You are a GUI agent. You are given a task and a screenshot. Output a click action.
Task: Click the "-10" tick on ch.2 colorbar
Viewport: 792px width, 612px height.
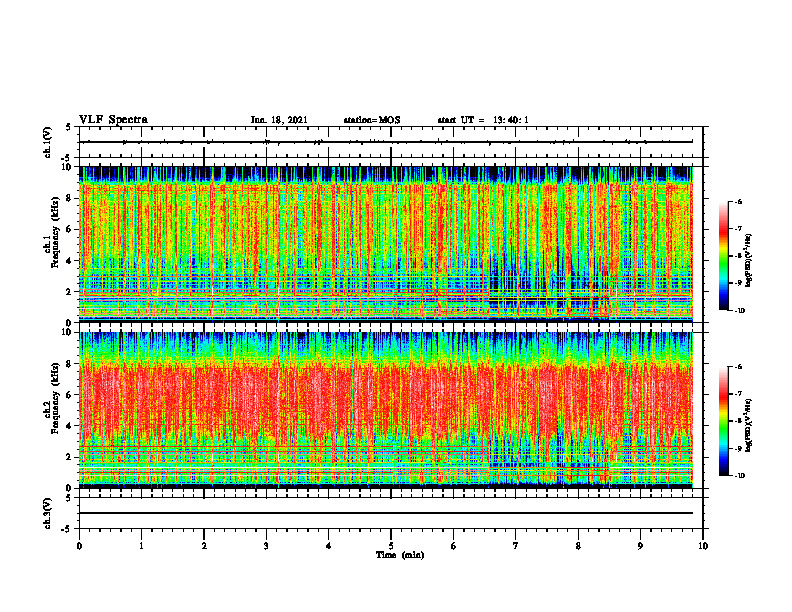[x=739, y=475]
